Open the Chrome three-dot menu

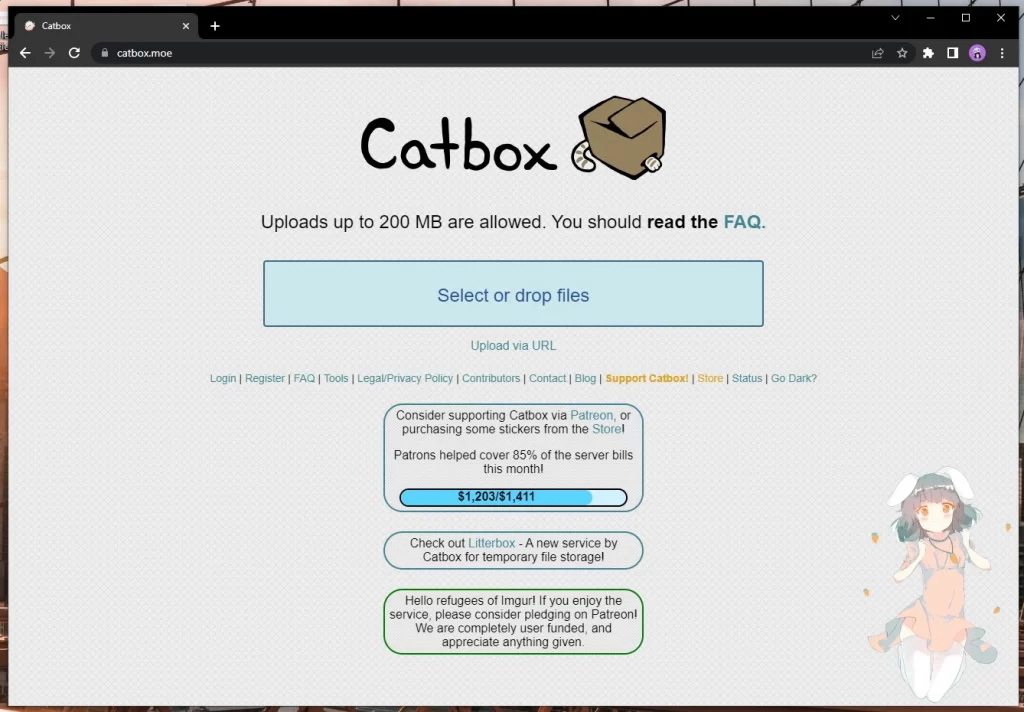click(x=1002, y=53)
